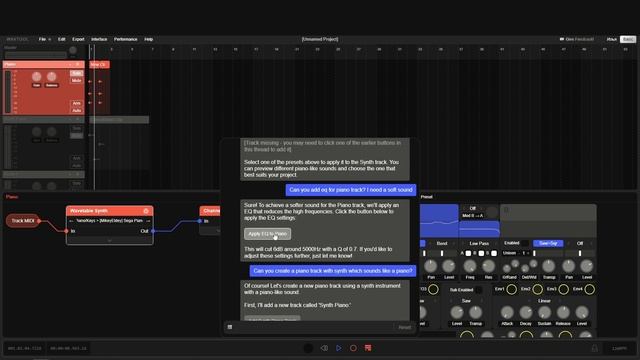Expand the Wavetable Synth node bottom chevron
The height and width of the screenshot is (360, 640).
109,241
